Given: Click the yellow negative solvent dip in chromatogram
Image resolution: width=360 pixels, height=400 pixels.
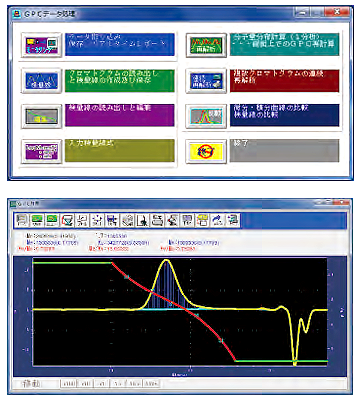Looking at the screenshot, I should pos(294,363).
